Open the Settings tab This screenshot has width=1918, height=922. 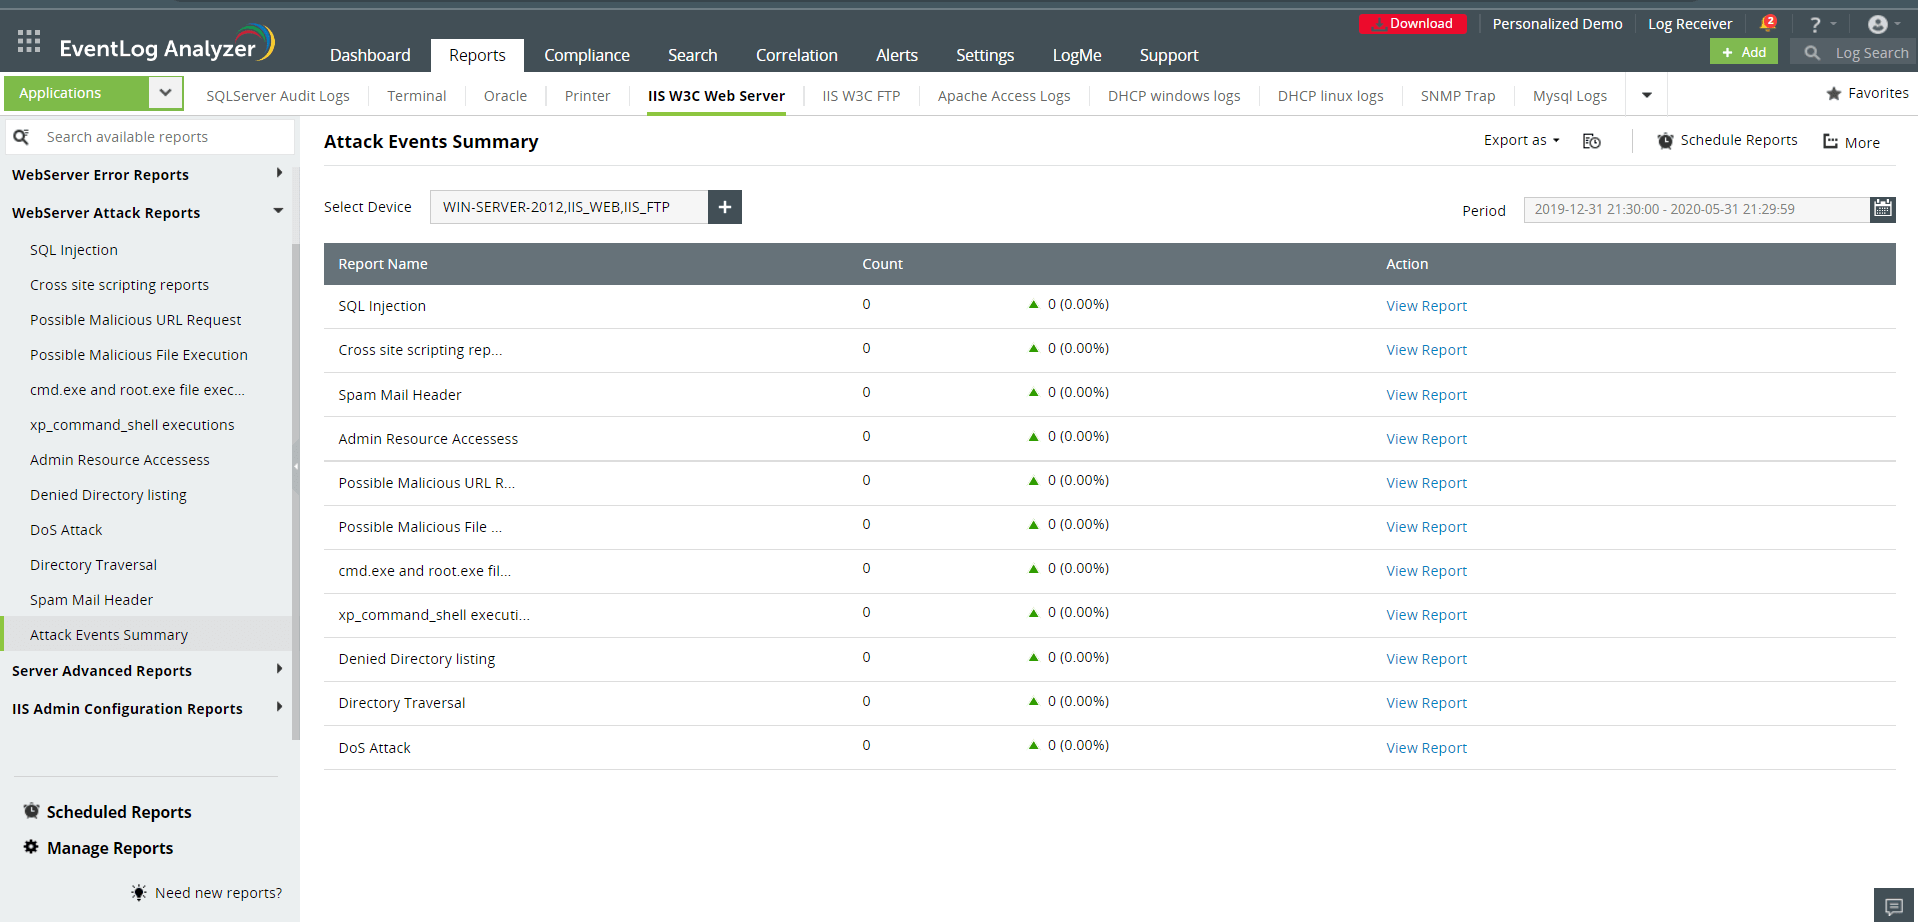point(985,55)
